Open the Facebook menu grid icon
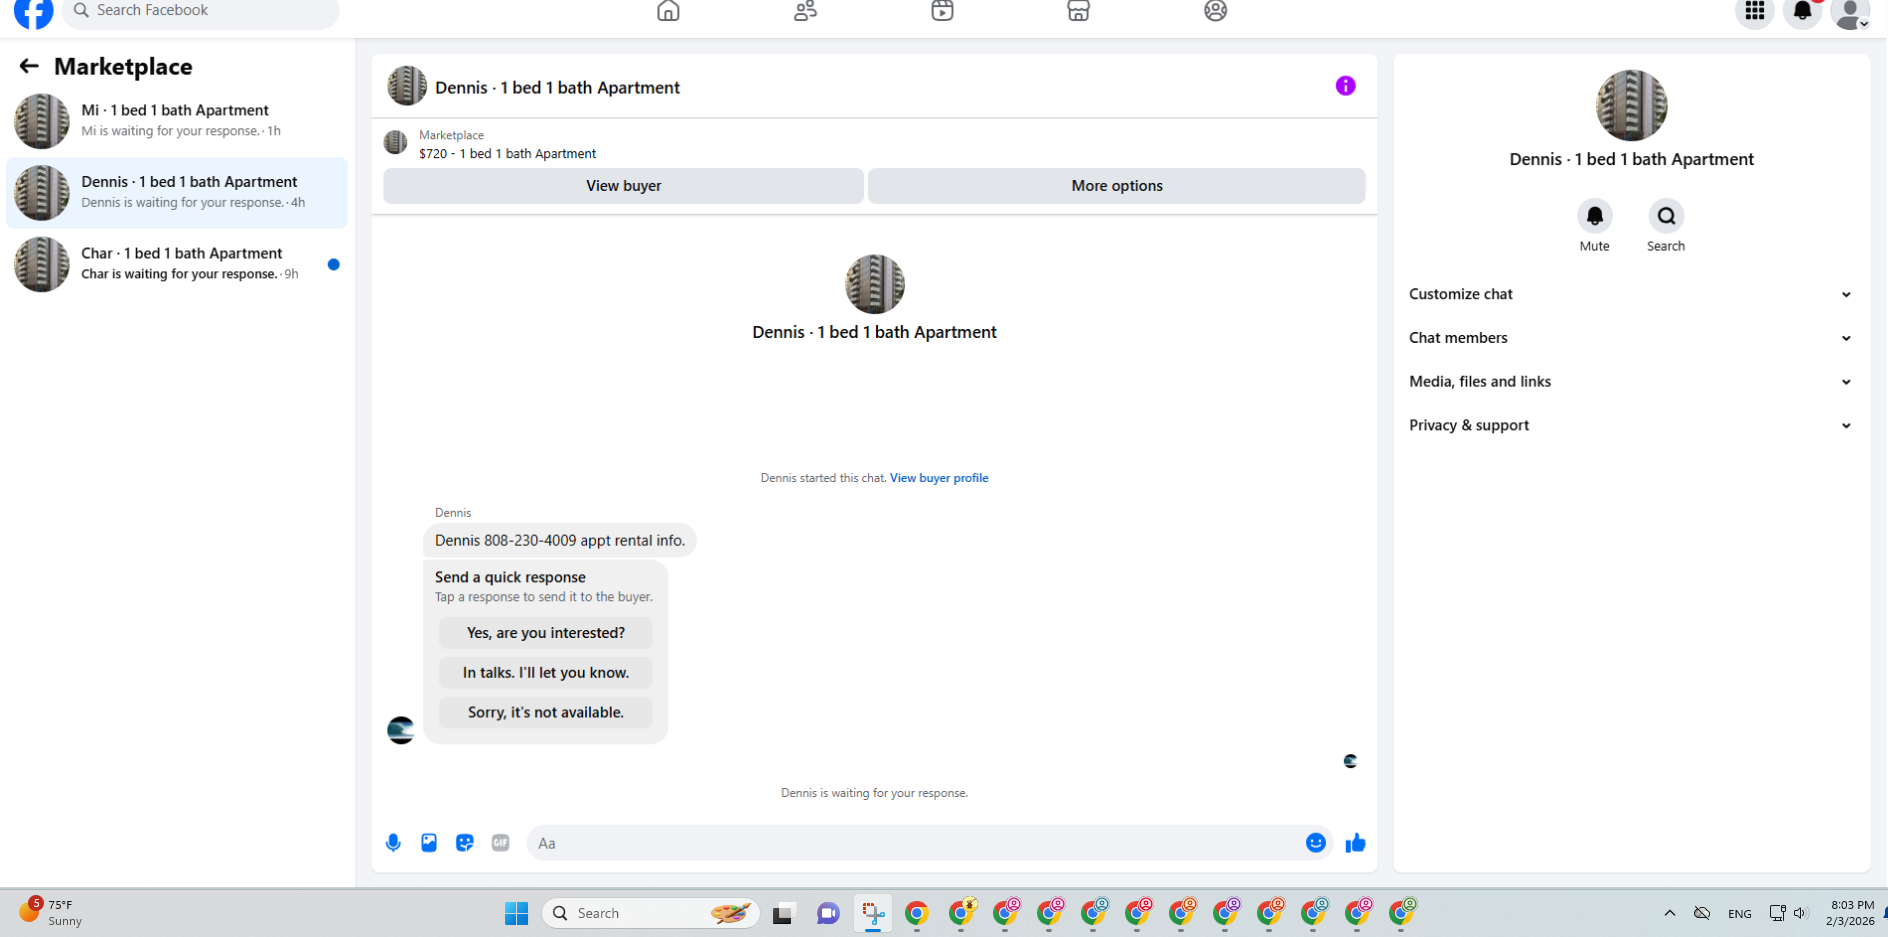Viewport: 1888px width, 937px height. click(x=1755, y=12)
